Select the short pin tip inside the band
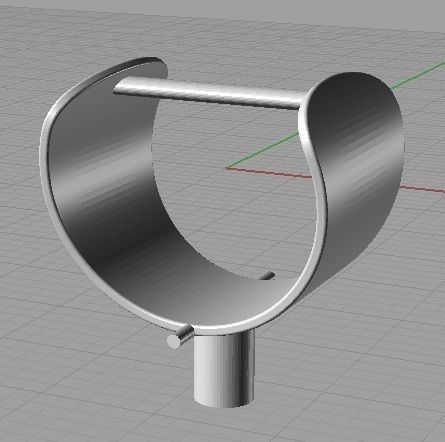The height and width of the screenshot is (442, 445). click(267, 275)
